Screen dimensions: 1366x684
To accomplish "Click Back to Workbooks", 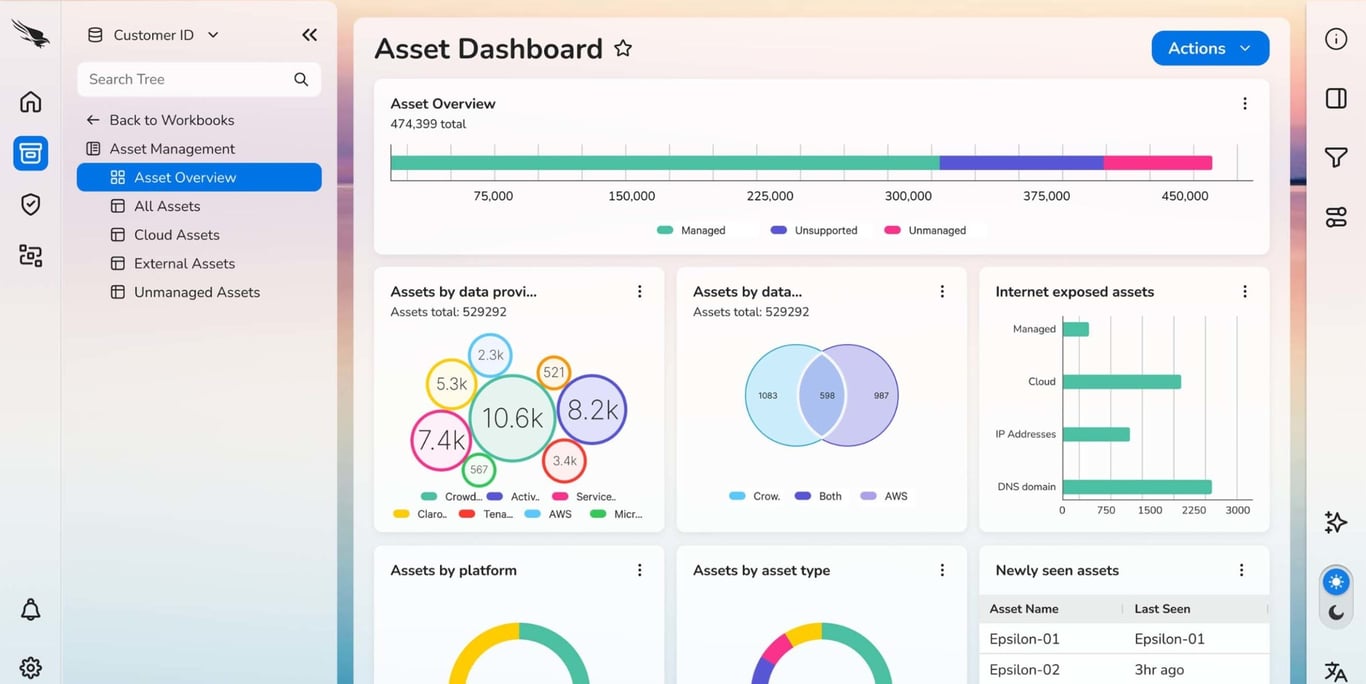I will tap(172, 119).
